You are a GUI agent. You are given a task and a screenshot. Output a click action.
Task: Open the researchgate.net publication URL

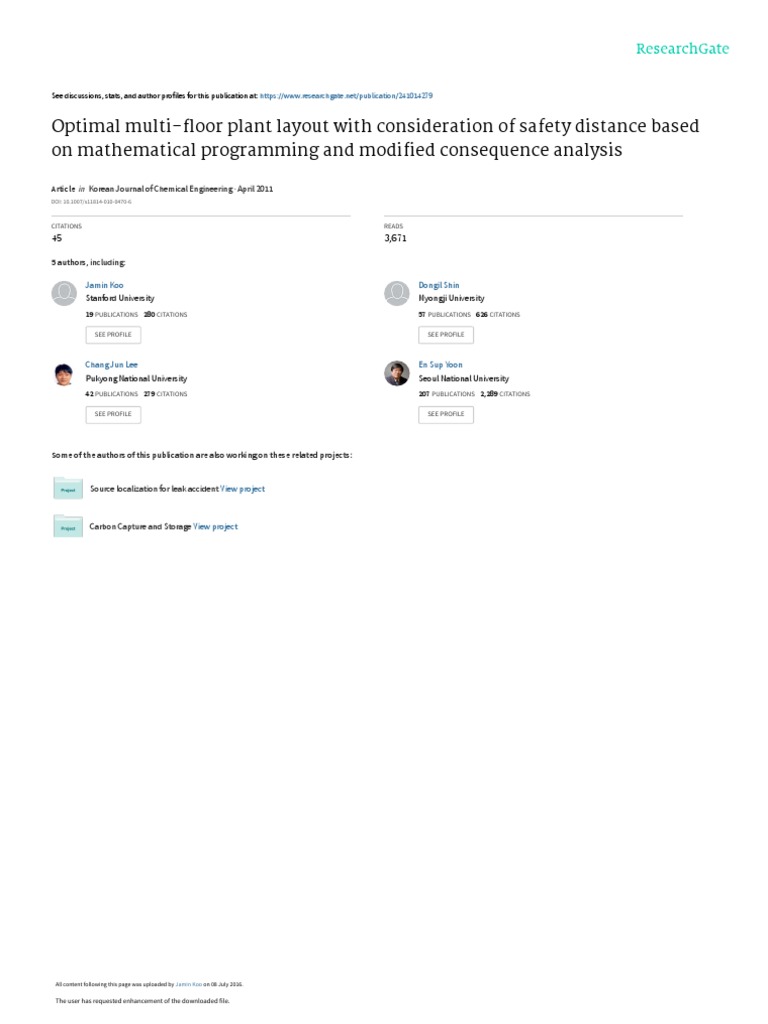pos(346,95)
